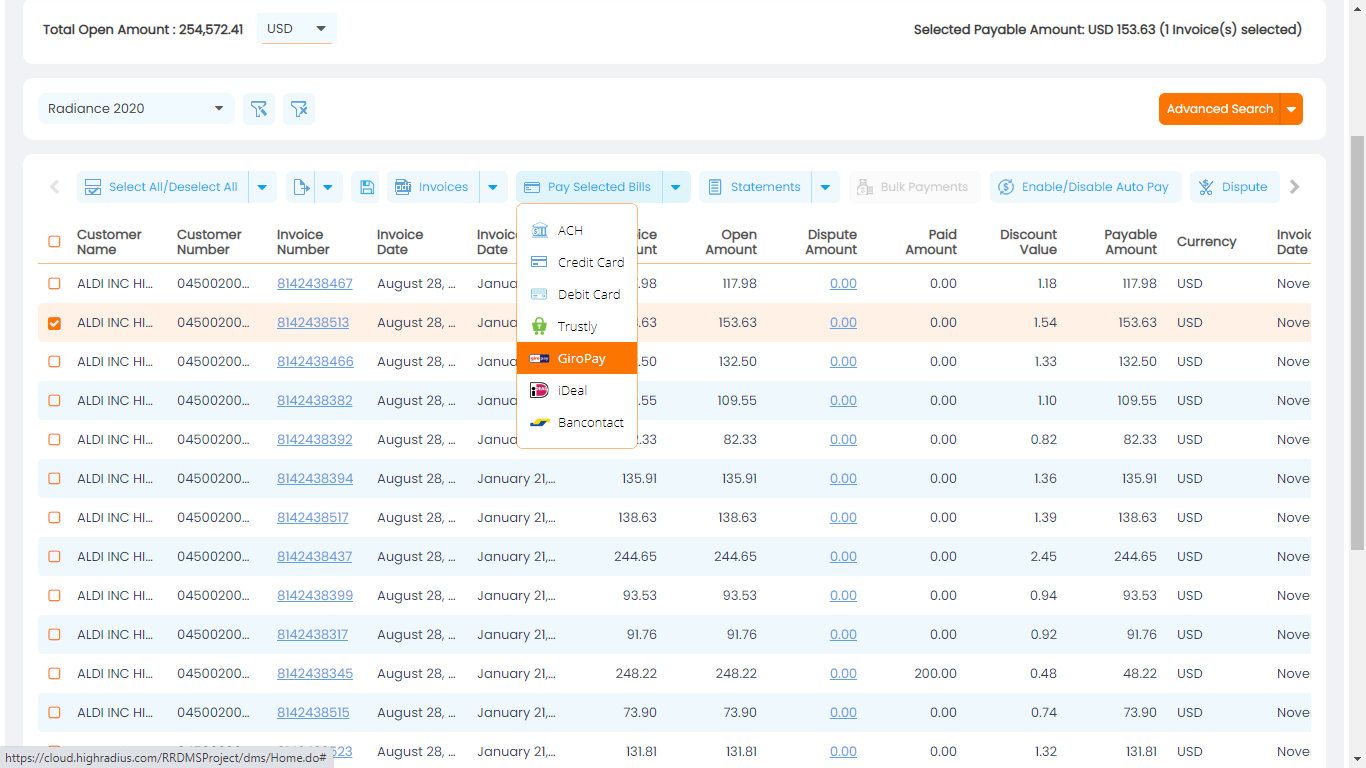Select the edit filter icon
The image size is (1366, 768).
coord(259,109)
